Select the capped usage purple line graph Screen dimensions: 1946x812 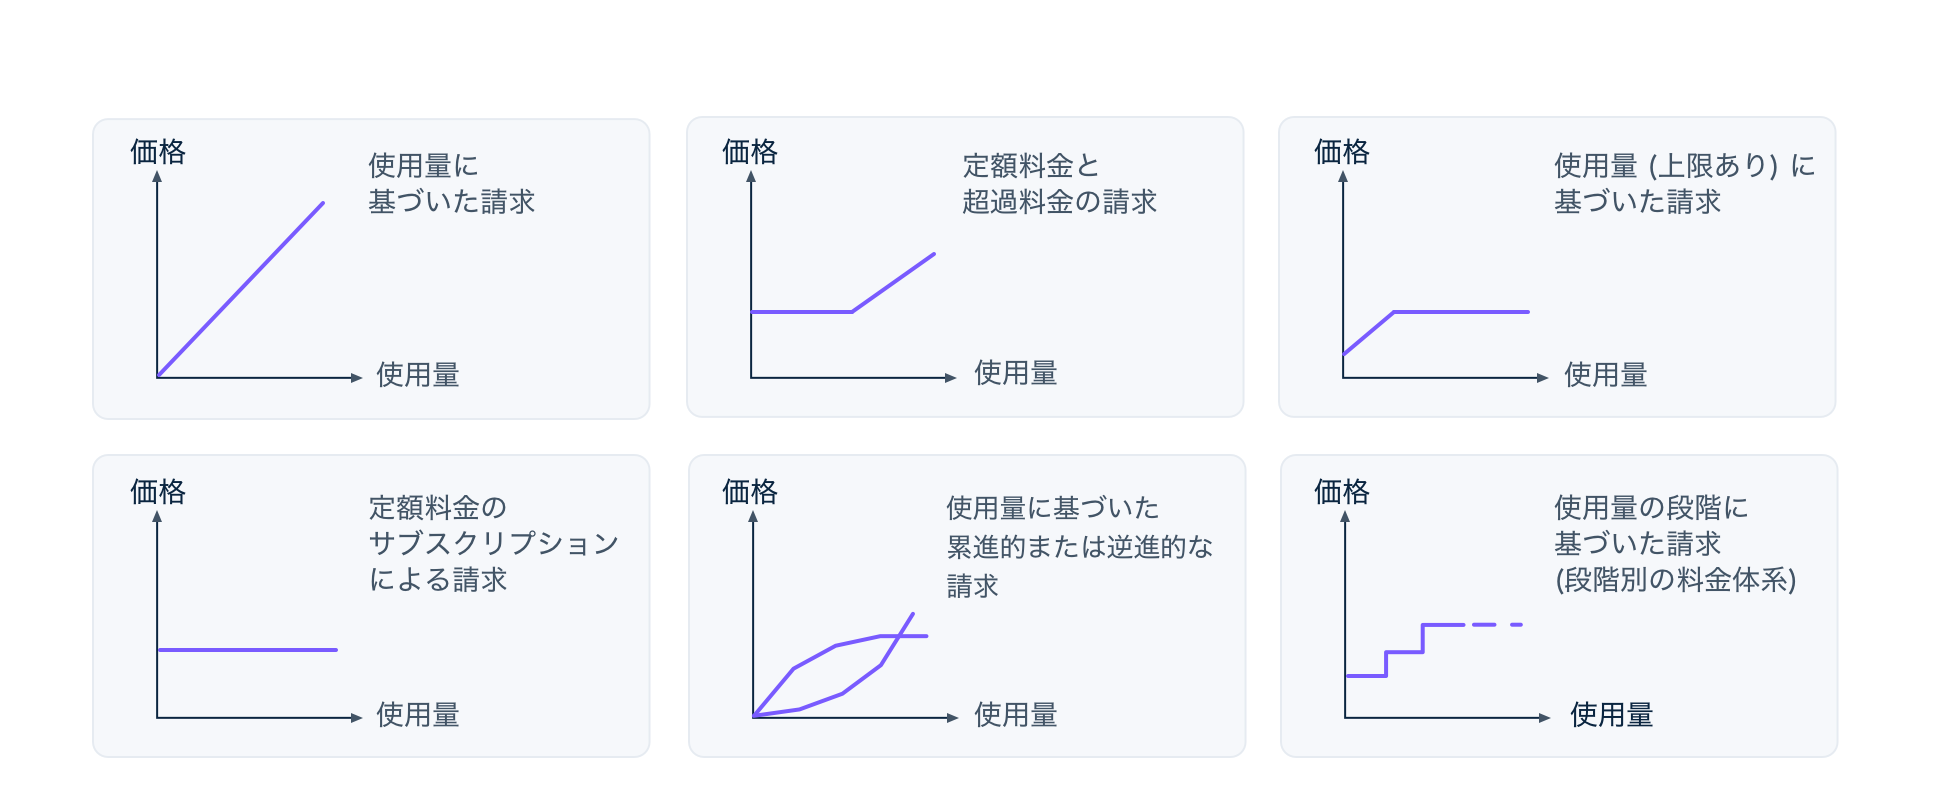pos(1436,333)
